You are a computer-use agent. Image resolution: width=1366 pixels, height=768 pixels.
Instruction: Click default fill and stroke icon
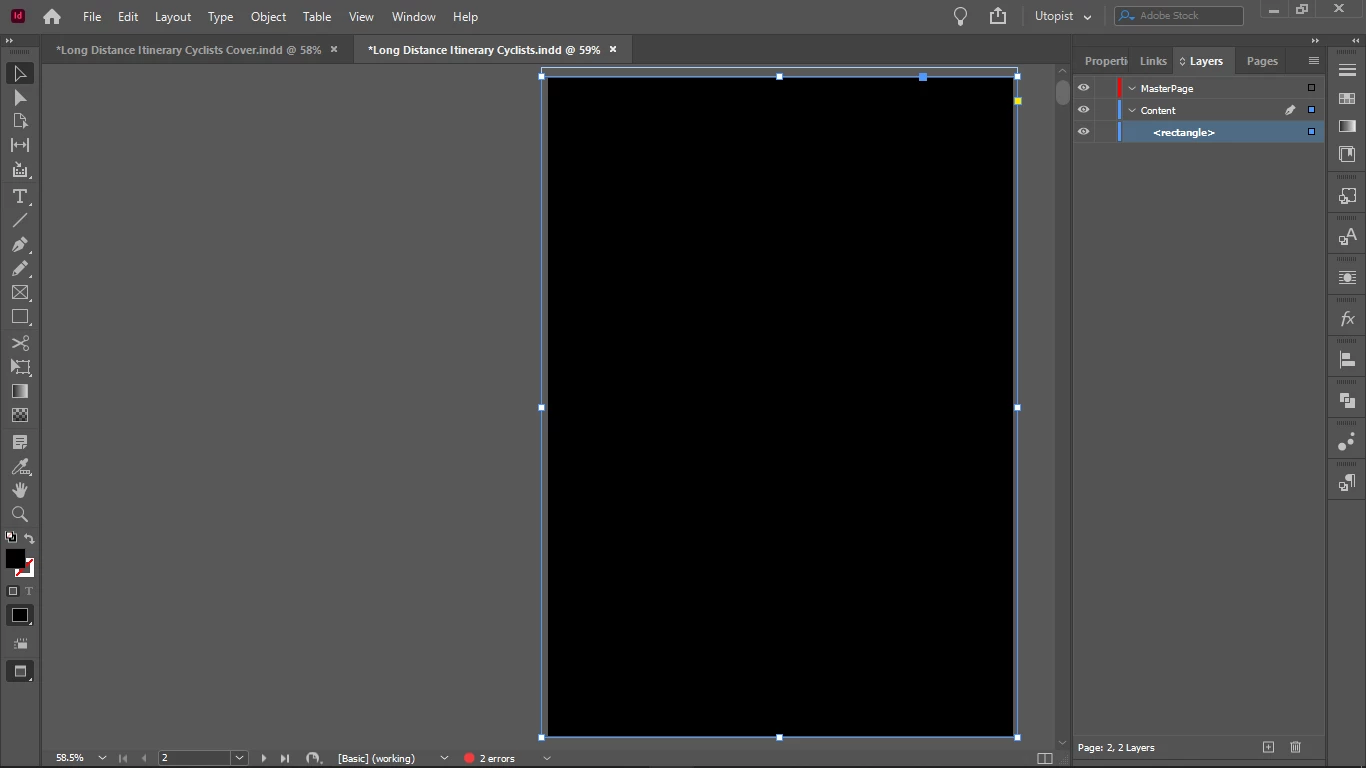[11, 538]
